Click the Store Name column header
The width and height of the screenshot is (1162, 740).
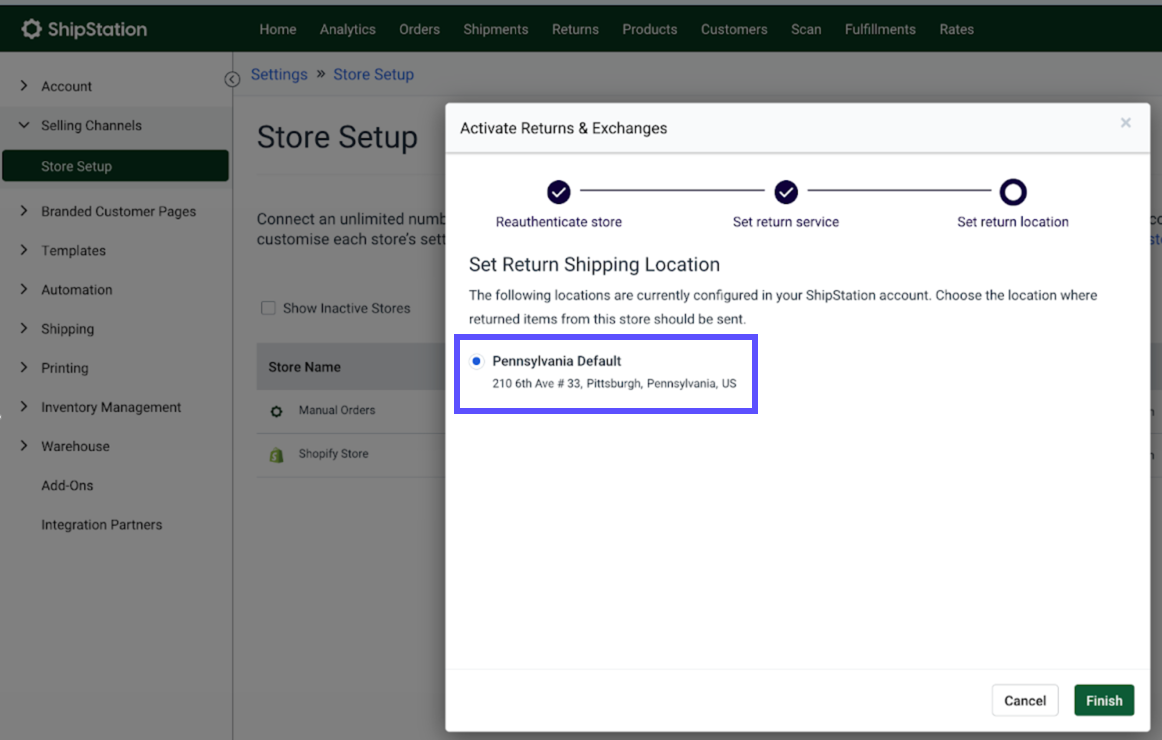pyautogui.click(x=304, y=367)
